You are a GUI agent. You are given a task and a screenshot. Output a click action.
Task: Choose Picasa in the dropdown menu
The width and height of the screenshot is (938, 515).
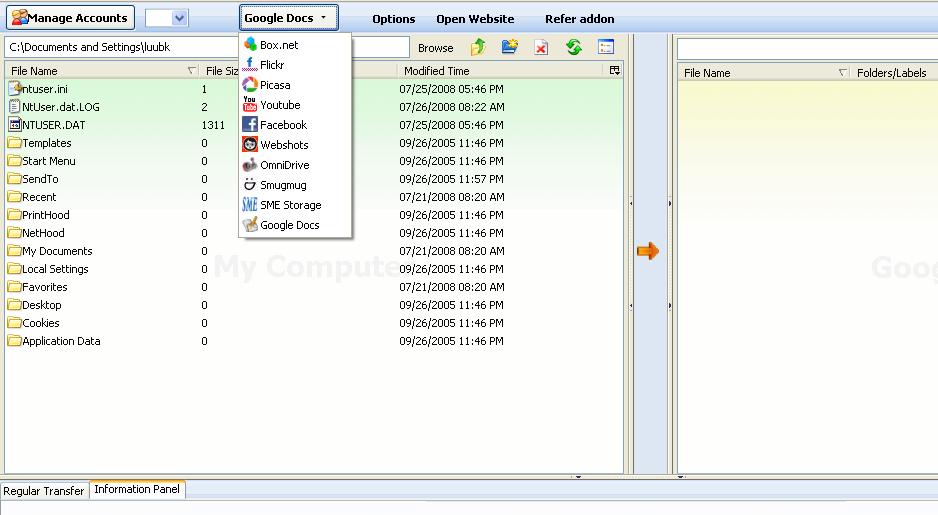pyautogui.click(x=295, y=85)
